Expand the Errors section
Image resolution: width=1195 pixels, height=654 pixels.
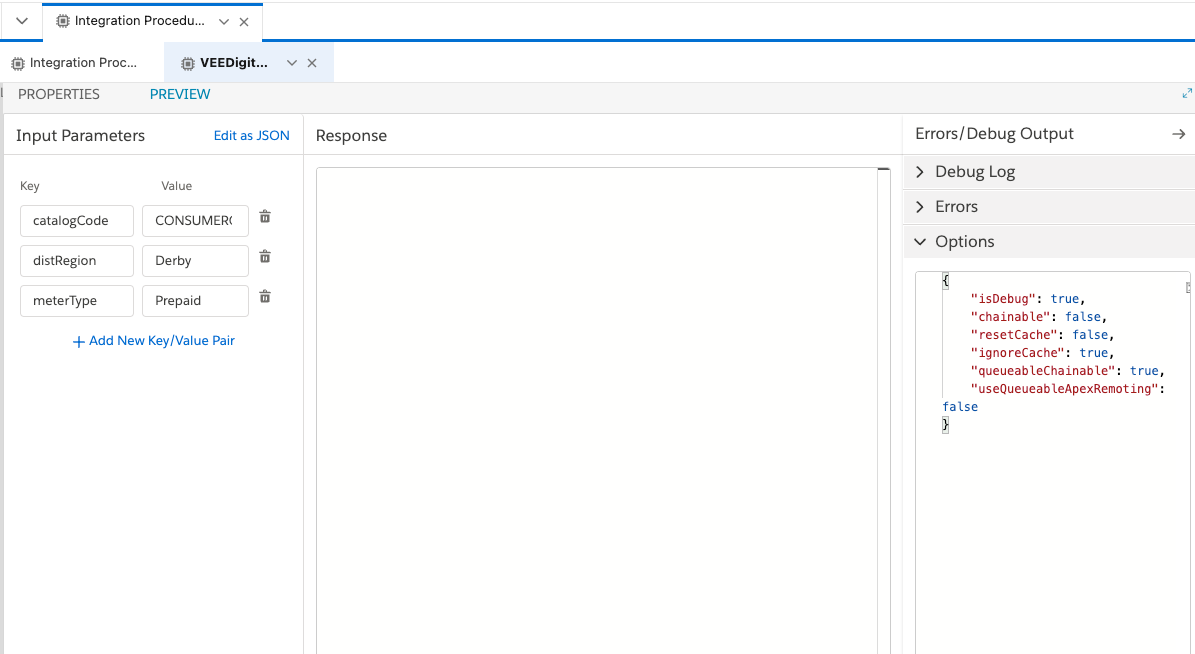point(920,207)
